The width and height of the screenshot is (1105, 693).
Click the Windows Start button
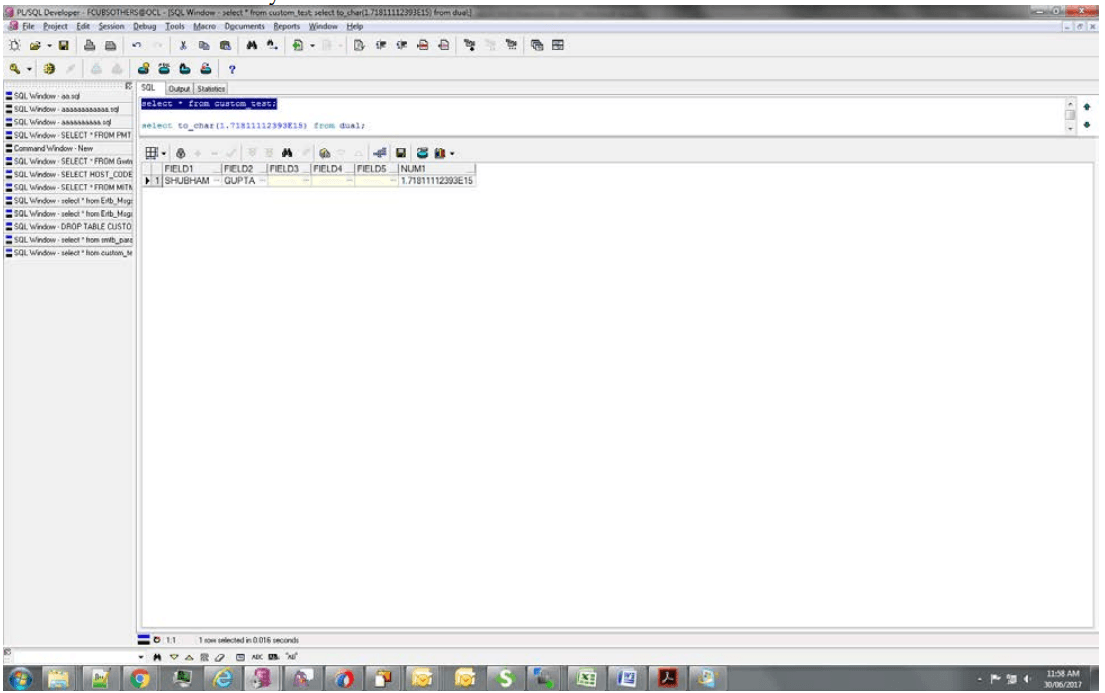(20, 680)
